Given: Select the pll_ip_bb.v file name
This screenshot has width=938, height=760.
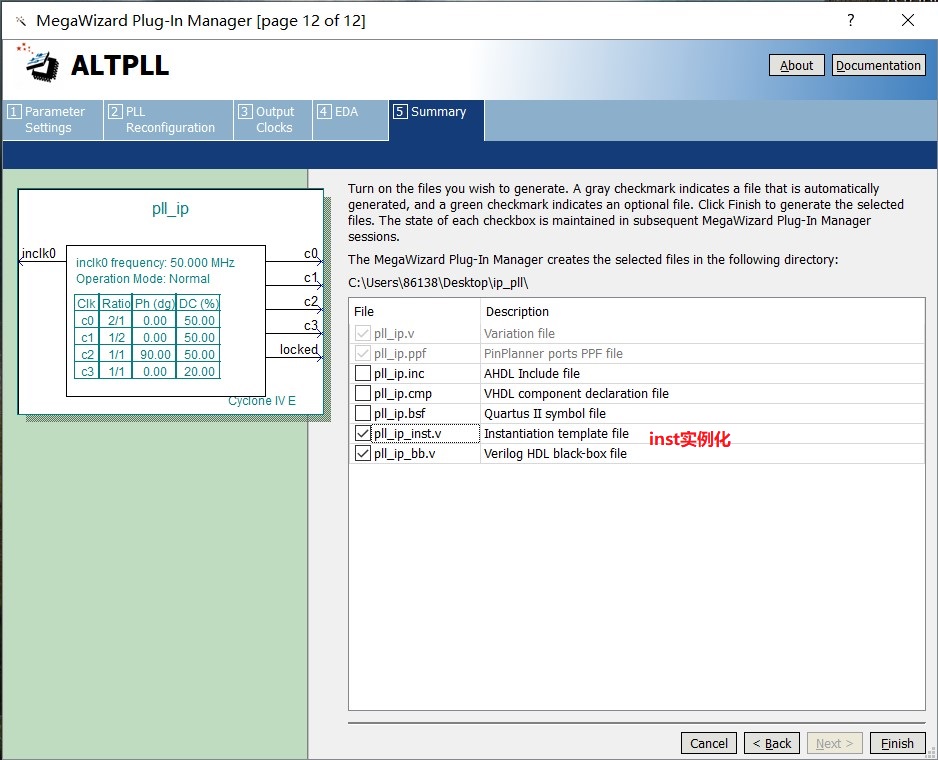Looking at the screenshot, I should pyautogui.click(x=404, y=454).
